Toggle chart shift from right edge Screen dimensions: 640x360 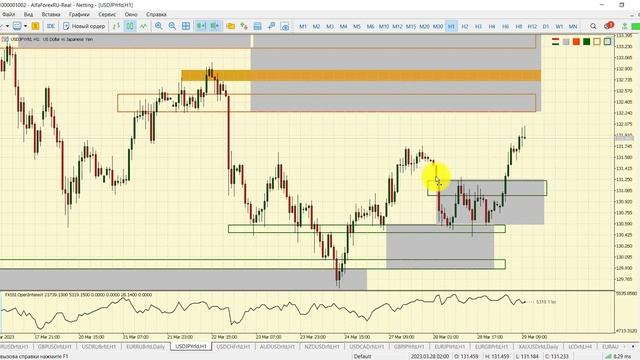[215, 26]
